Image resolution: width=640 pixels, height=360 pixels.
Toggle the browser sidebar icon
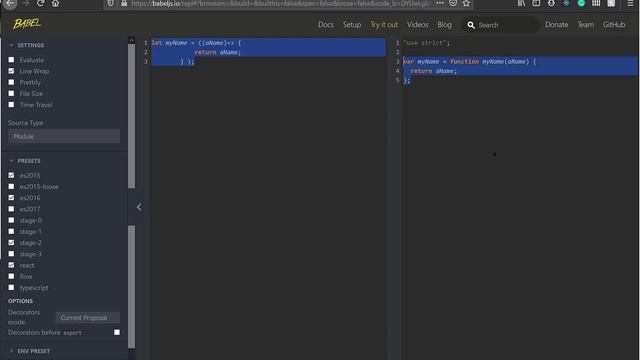tap(536, 3)
